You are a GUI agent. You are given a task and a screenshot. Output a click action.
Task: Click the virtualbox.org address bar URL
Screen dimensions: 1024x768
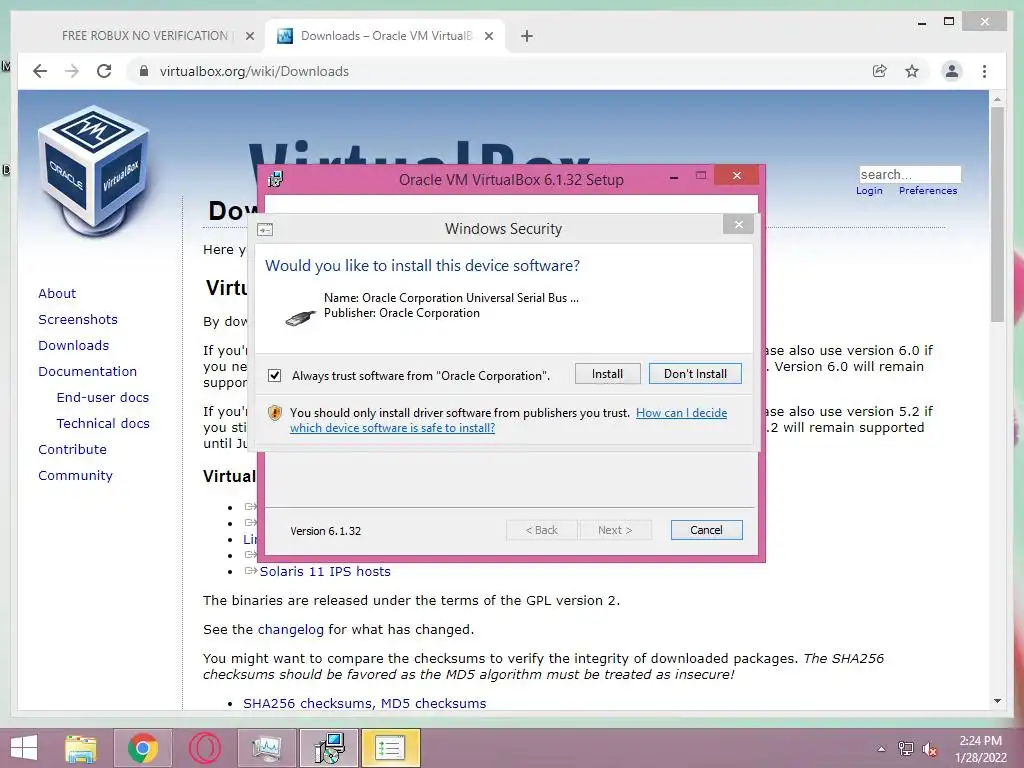pyautogui.click(x=254, y=71)
